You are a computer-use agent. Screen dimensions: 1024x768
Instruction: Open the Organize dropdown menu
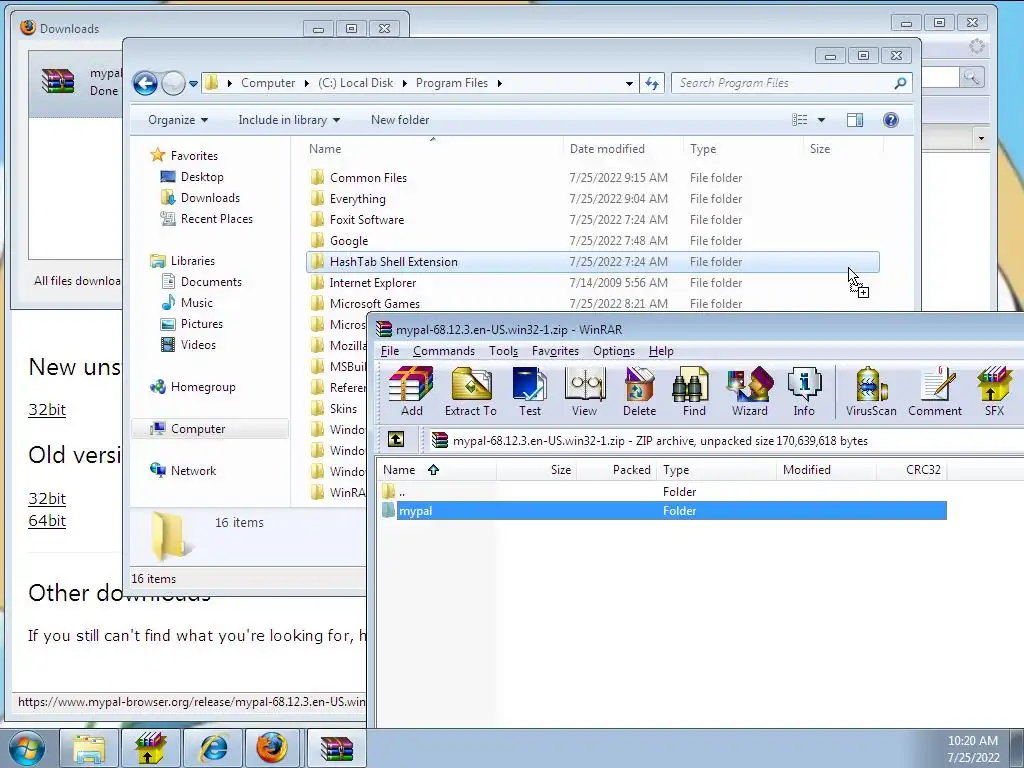pos(178,120)
